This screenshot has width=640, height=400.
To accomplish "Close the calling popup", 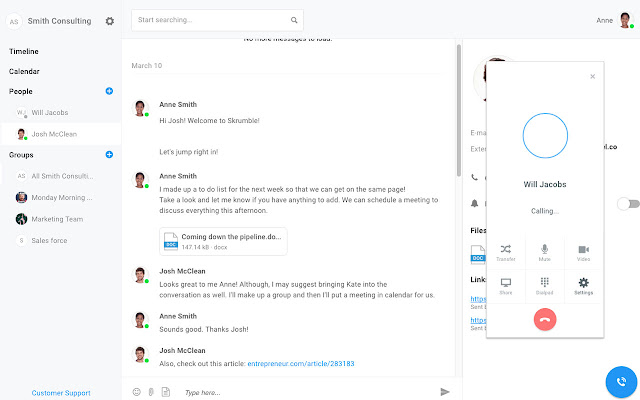I will 592,76.
